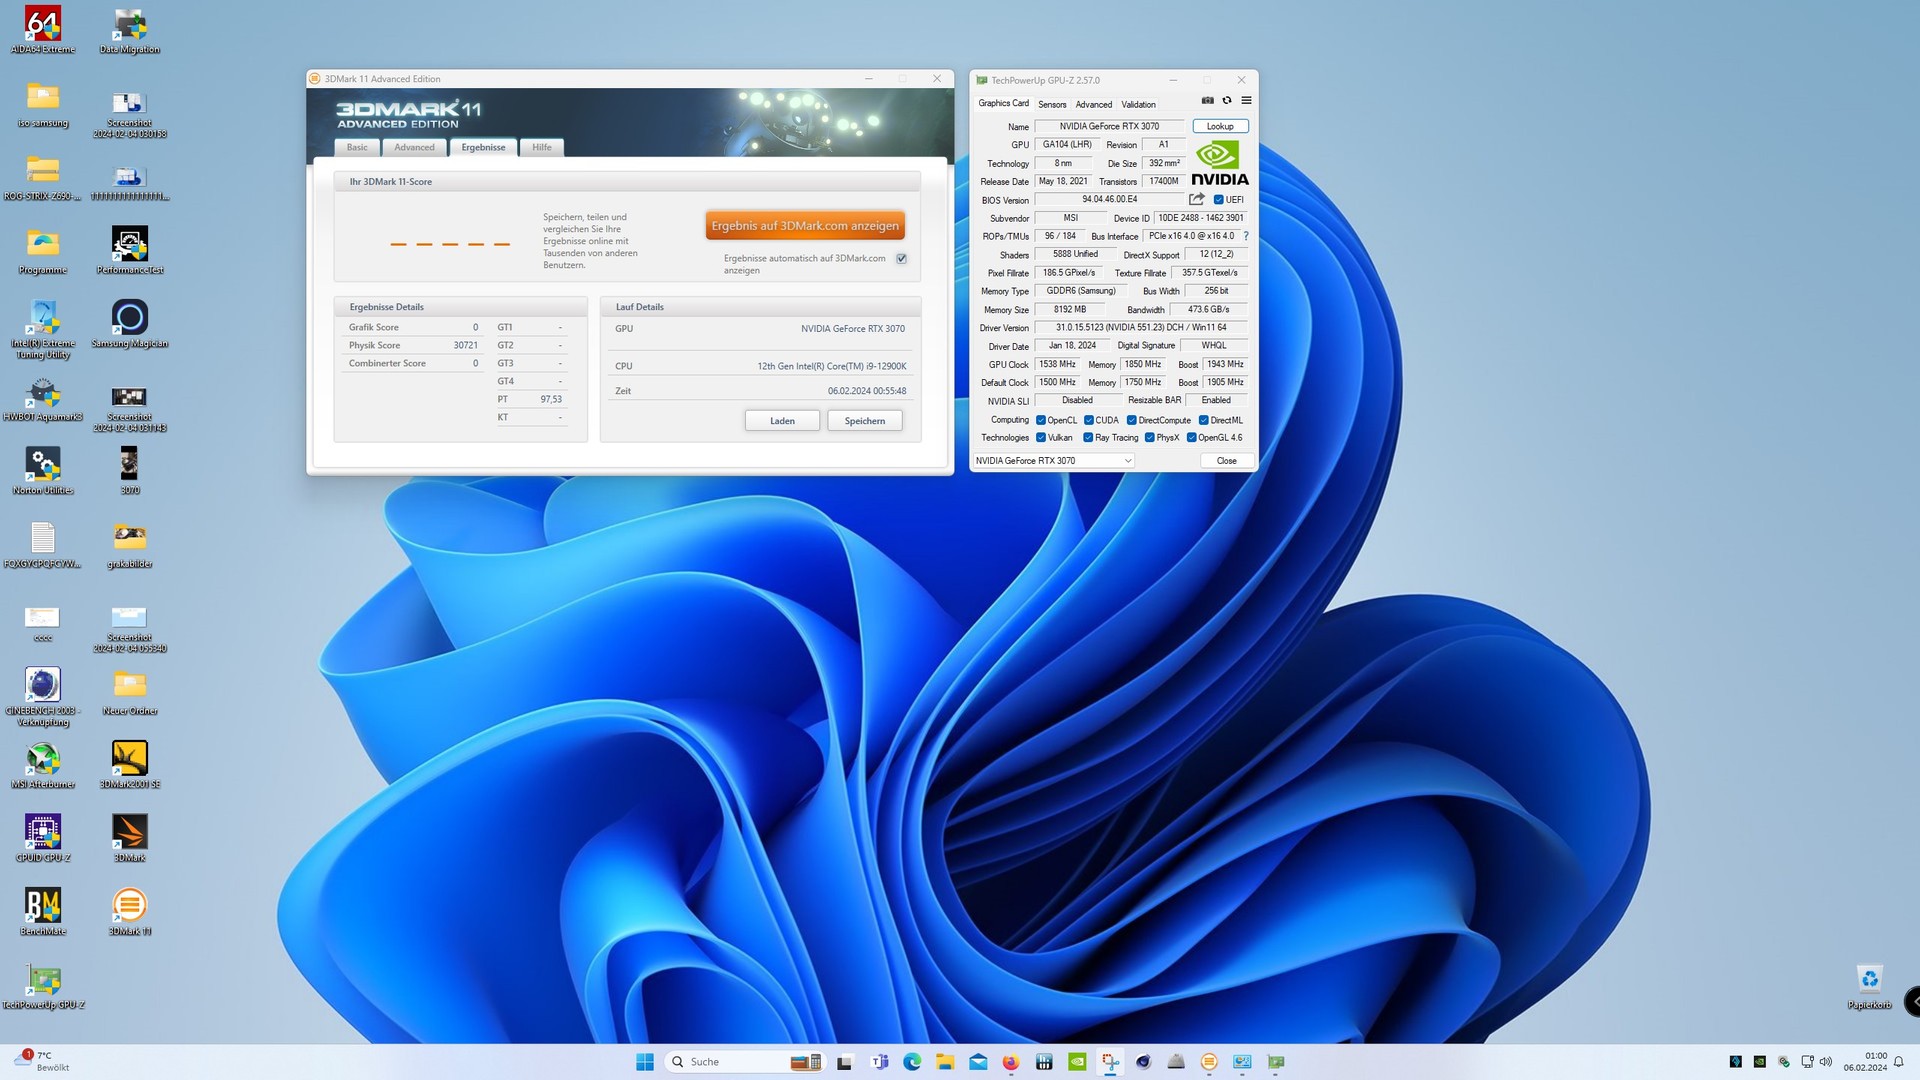Open the Data Migration desktop icon
1920x1080 pixels.
(130, 31)
